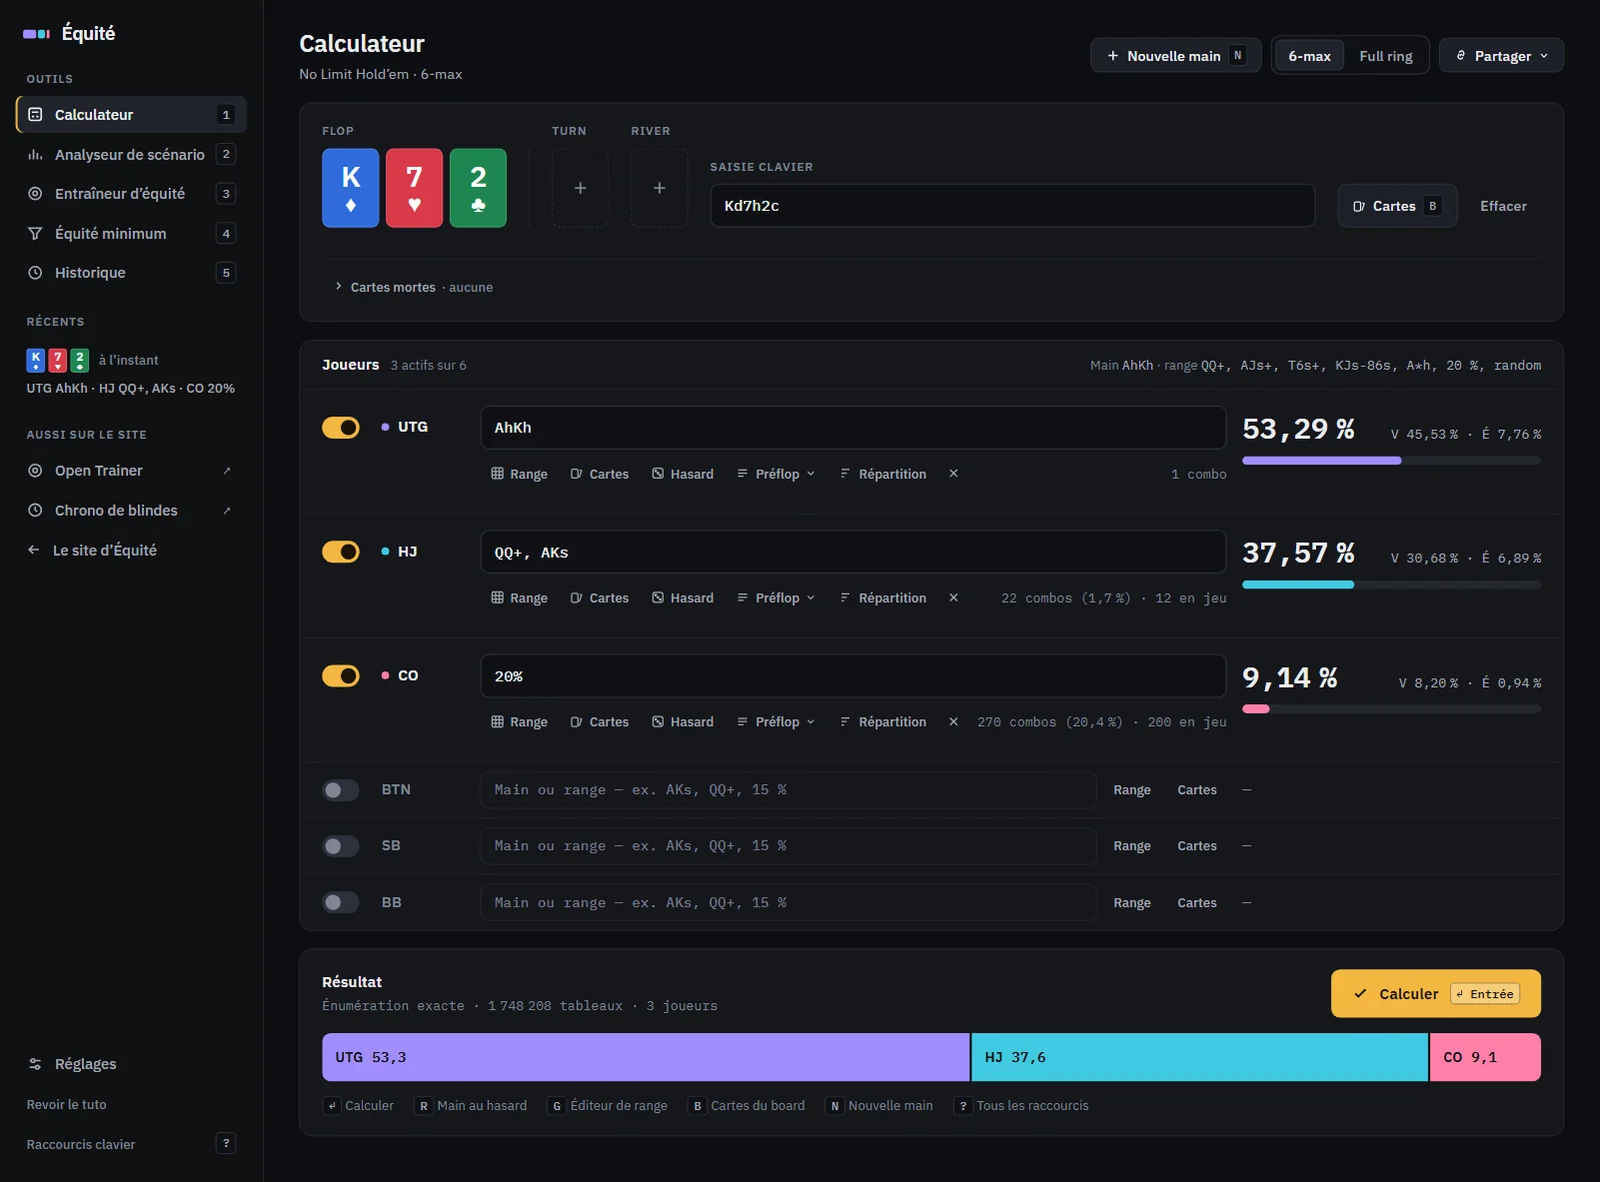Screen dimensions: 1600x1182
Task: Open the Préflop dropdown for UTG
Action: tap(776, 474)
